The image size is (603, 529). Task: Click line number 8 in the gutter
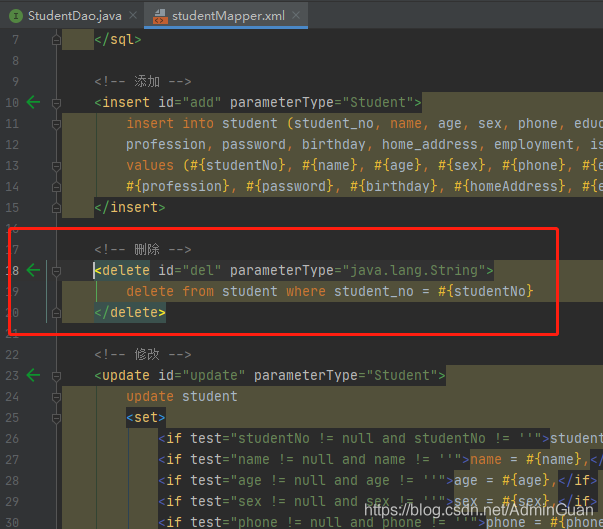tap(15, 61)
